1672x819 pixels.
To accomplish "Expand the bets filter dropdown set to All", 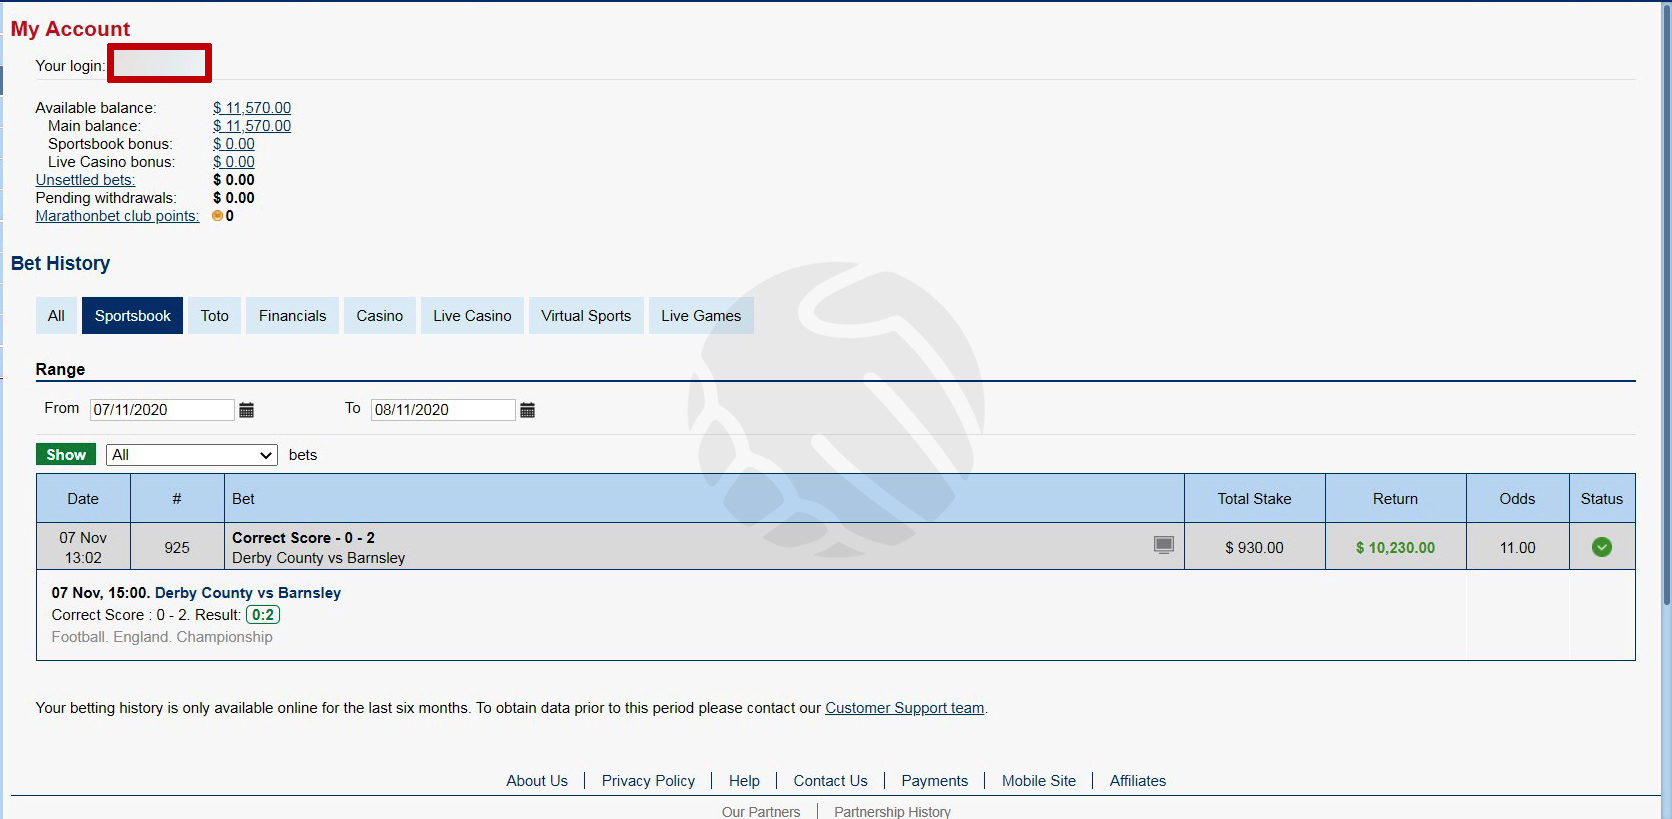I will point(192,455).
